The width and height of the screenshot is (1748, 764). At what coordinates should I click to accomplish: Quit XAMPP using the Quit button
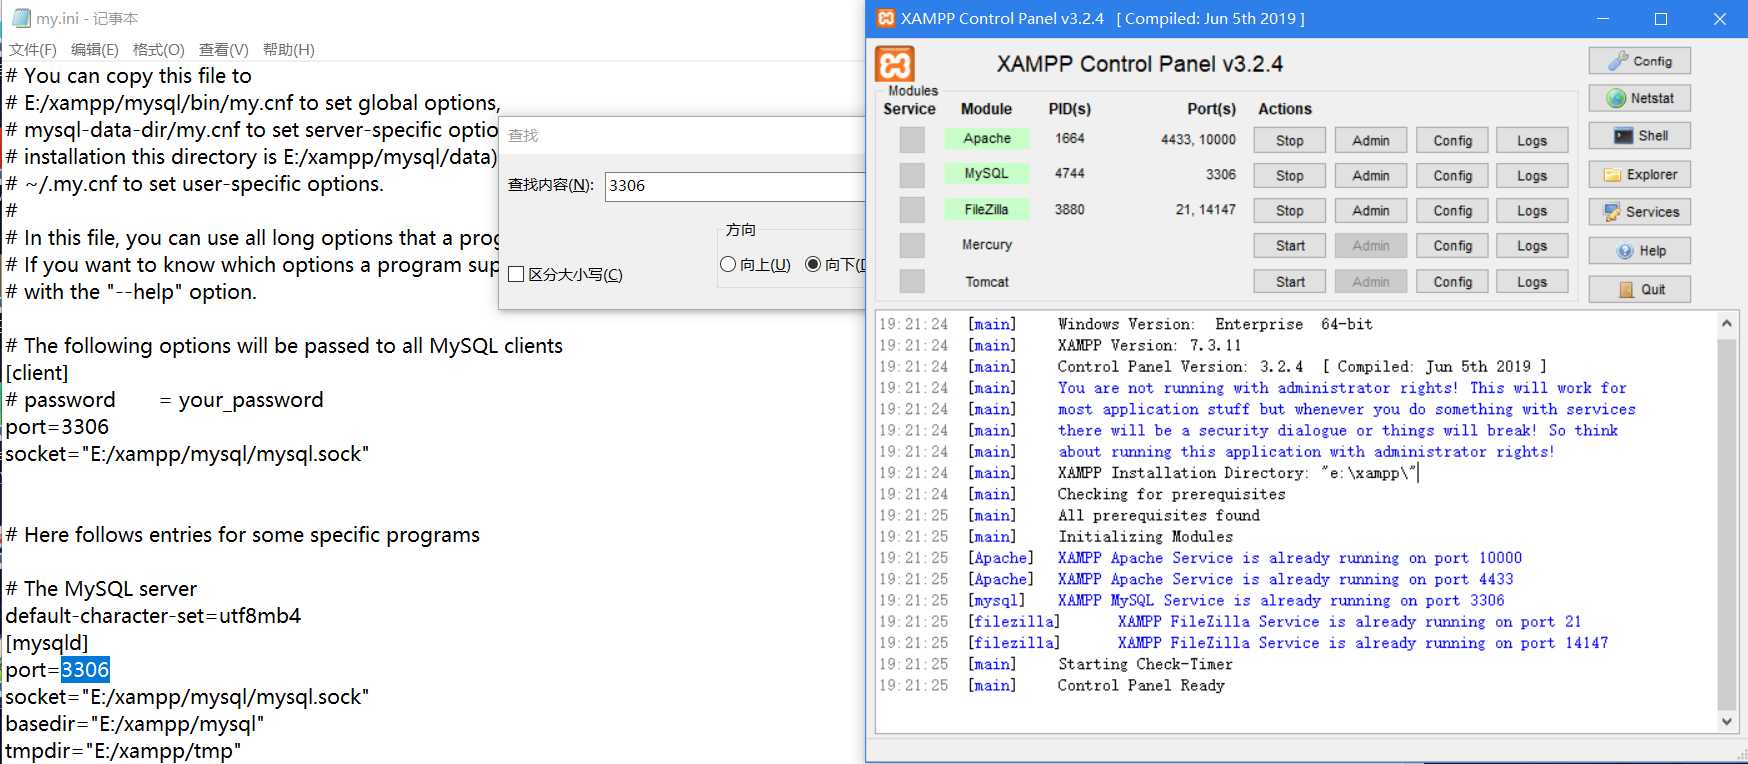[x=1639, y=289]
